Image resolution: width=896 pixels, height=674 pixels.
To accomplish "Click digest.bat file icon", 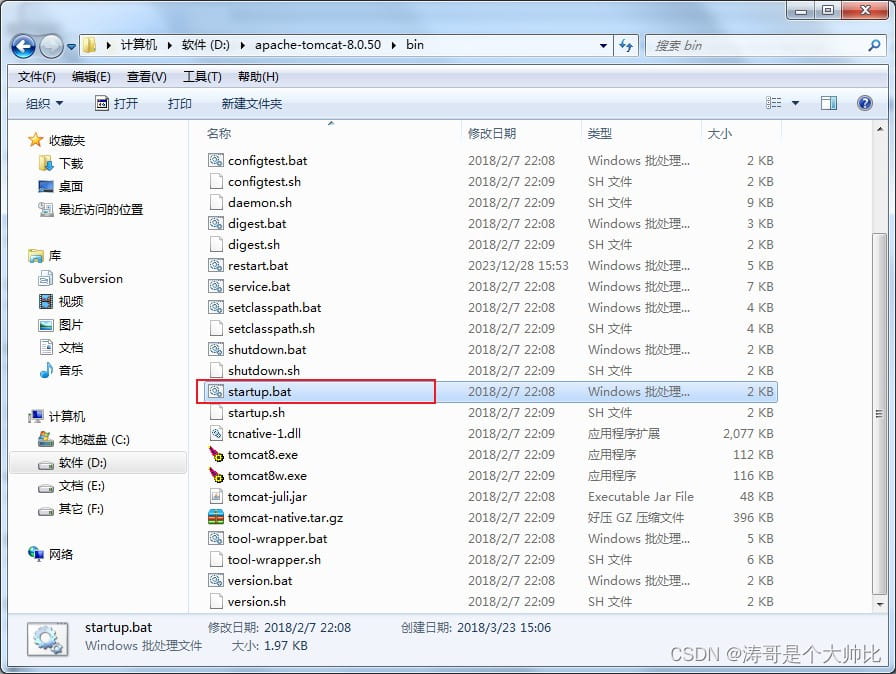I will tap(215, 223).
